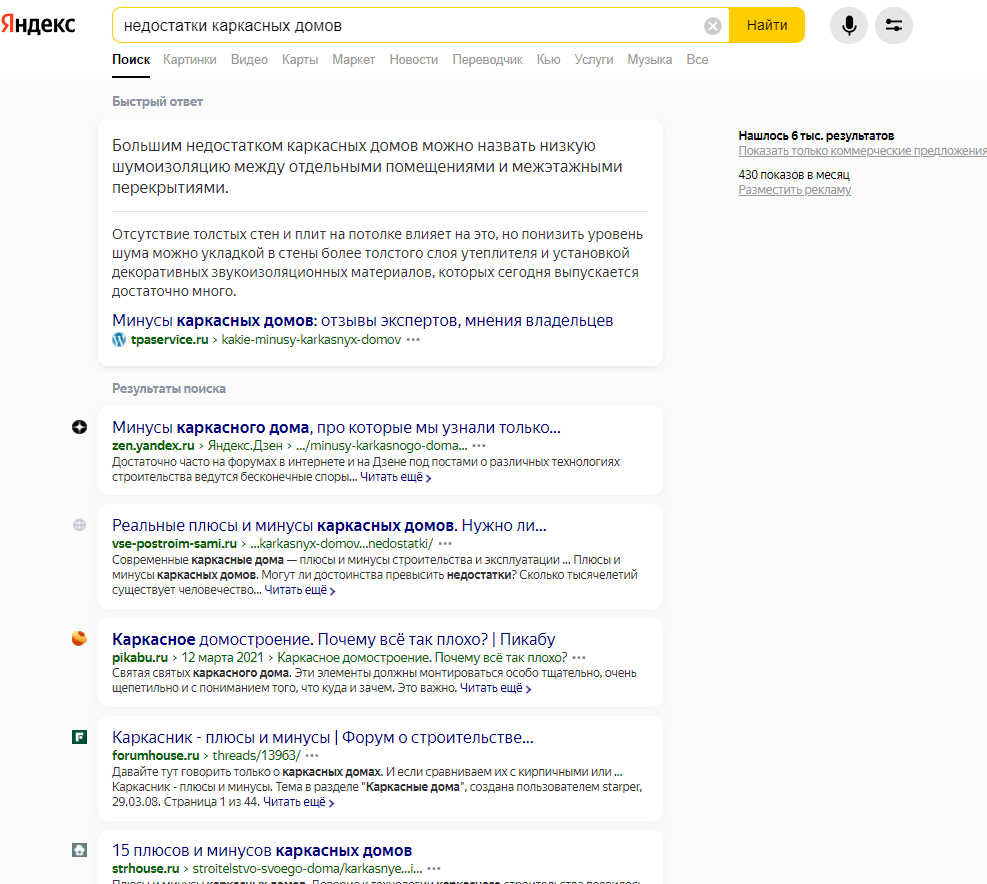This screenshot has height=884, width=987.
Task: Open 'Реальные плюсы и минусы каркасных домов' result
Action: pyautogui.click(x=329, y=526)
